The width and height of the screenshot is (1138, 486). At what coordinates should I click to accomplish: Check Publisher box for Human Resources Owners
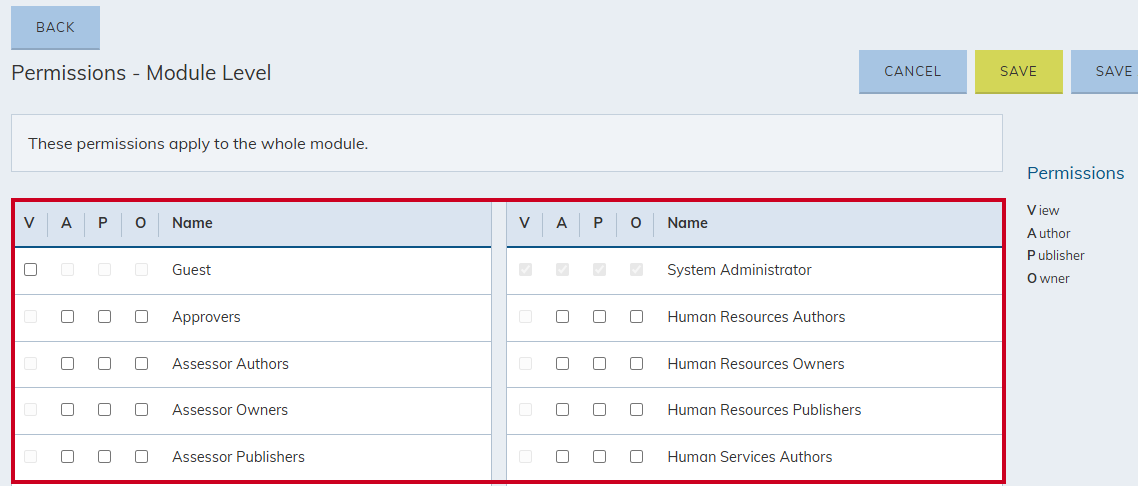(599, 363)
